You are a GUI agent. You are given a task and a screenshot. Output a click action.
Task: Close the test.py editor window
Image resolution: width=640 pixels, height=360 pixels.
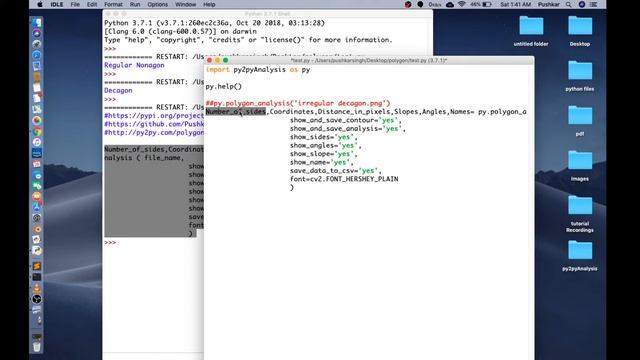(x=209, y=60)
